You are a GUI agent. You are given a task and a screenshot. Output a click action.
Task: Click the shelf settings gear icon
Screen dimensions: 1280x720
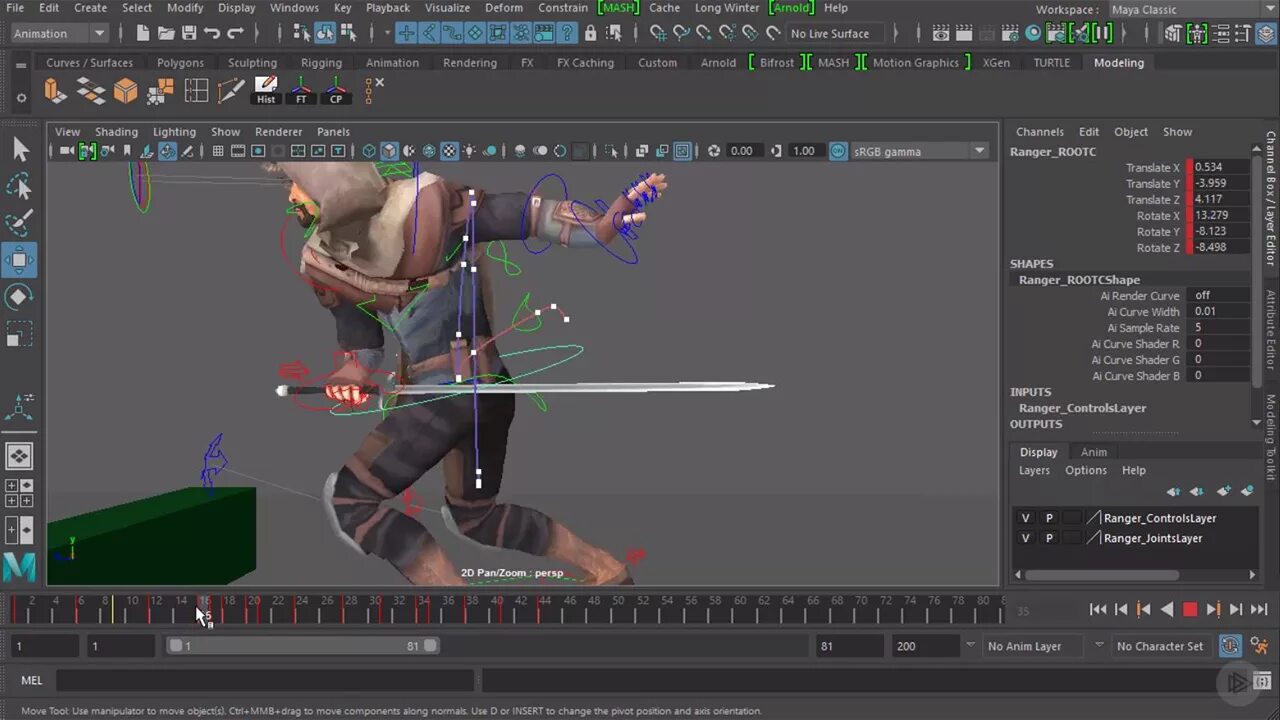click(21, 98)
